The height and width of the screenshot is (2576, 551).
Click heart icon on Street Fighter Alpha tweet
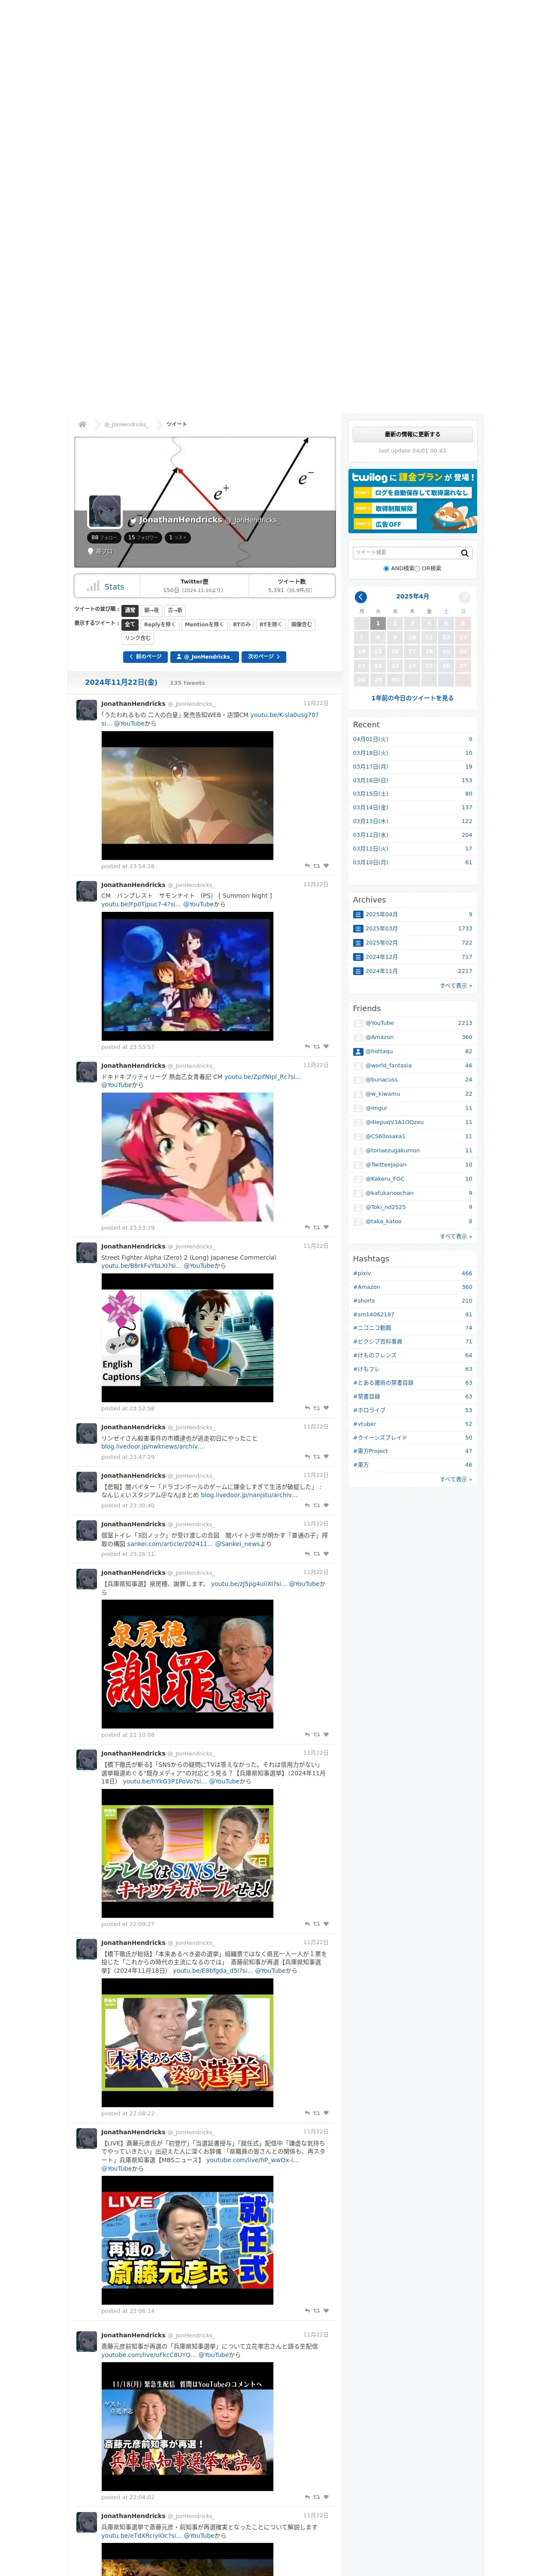pyautogui.click(x=326, y=1408)
